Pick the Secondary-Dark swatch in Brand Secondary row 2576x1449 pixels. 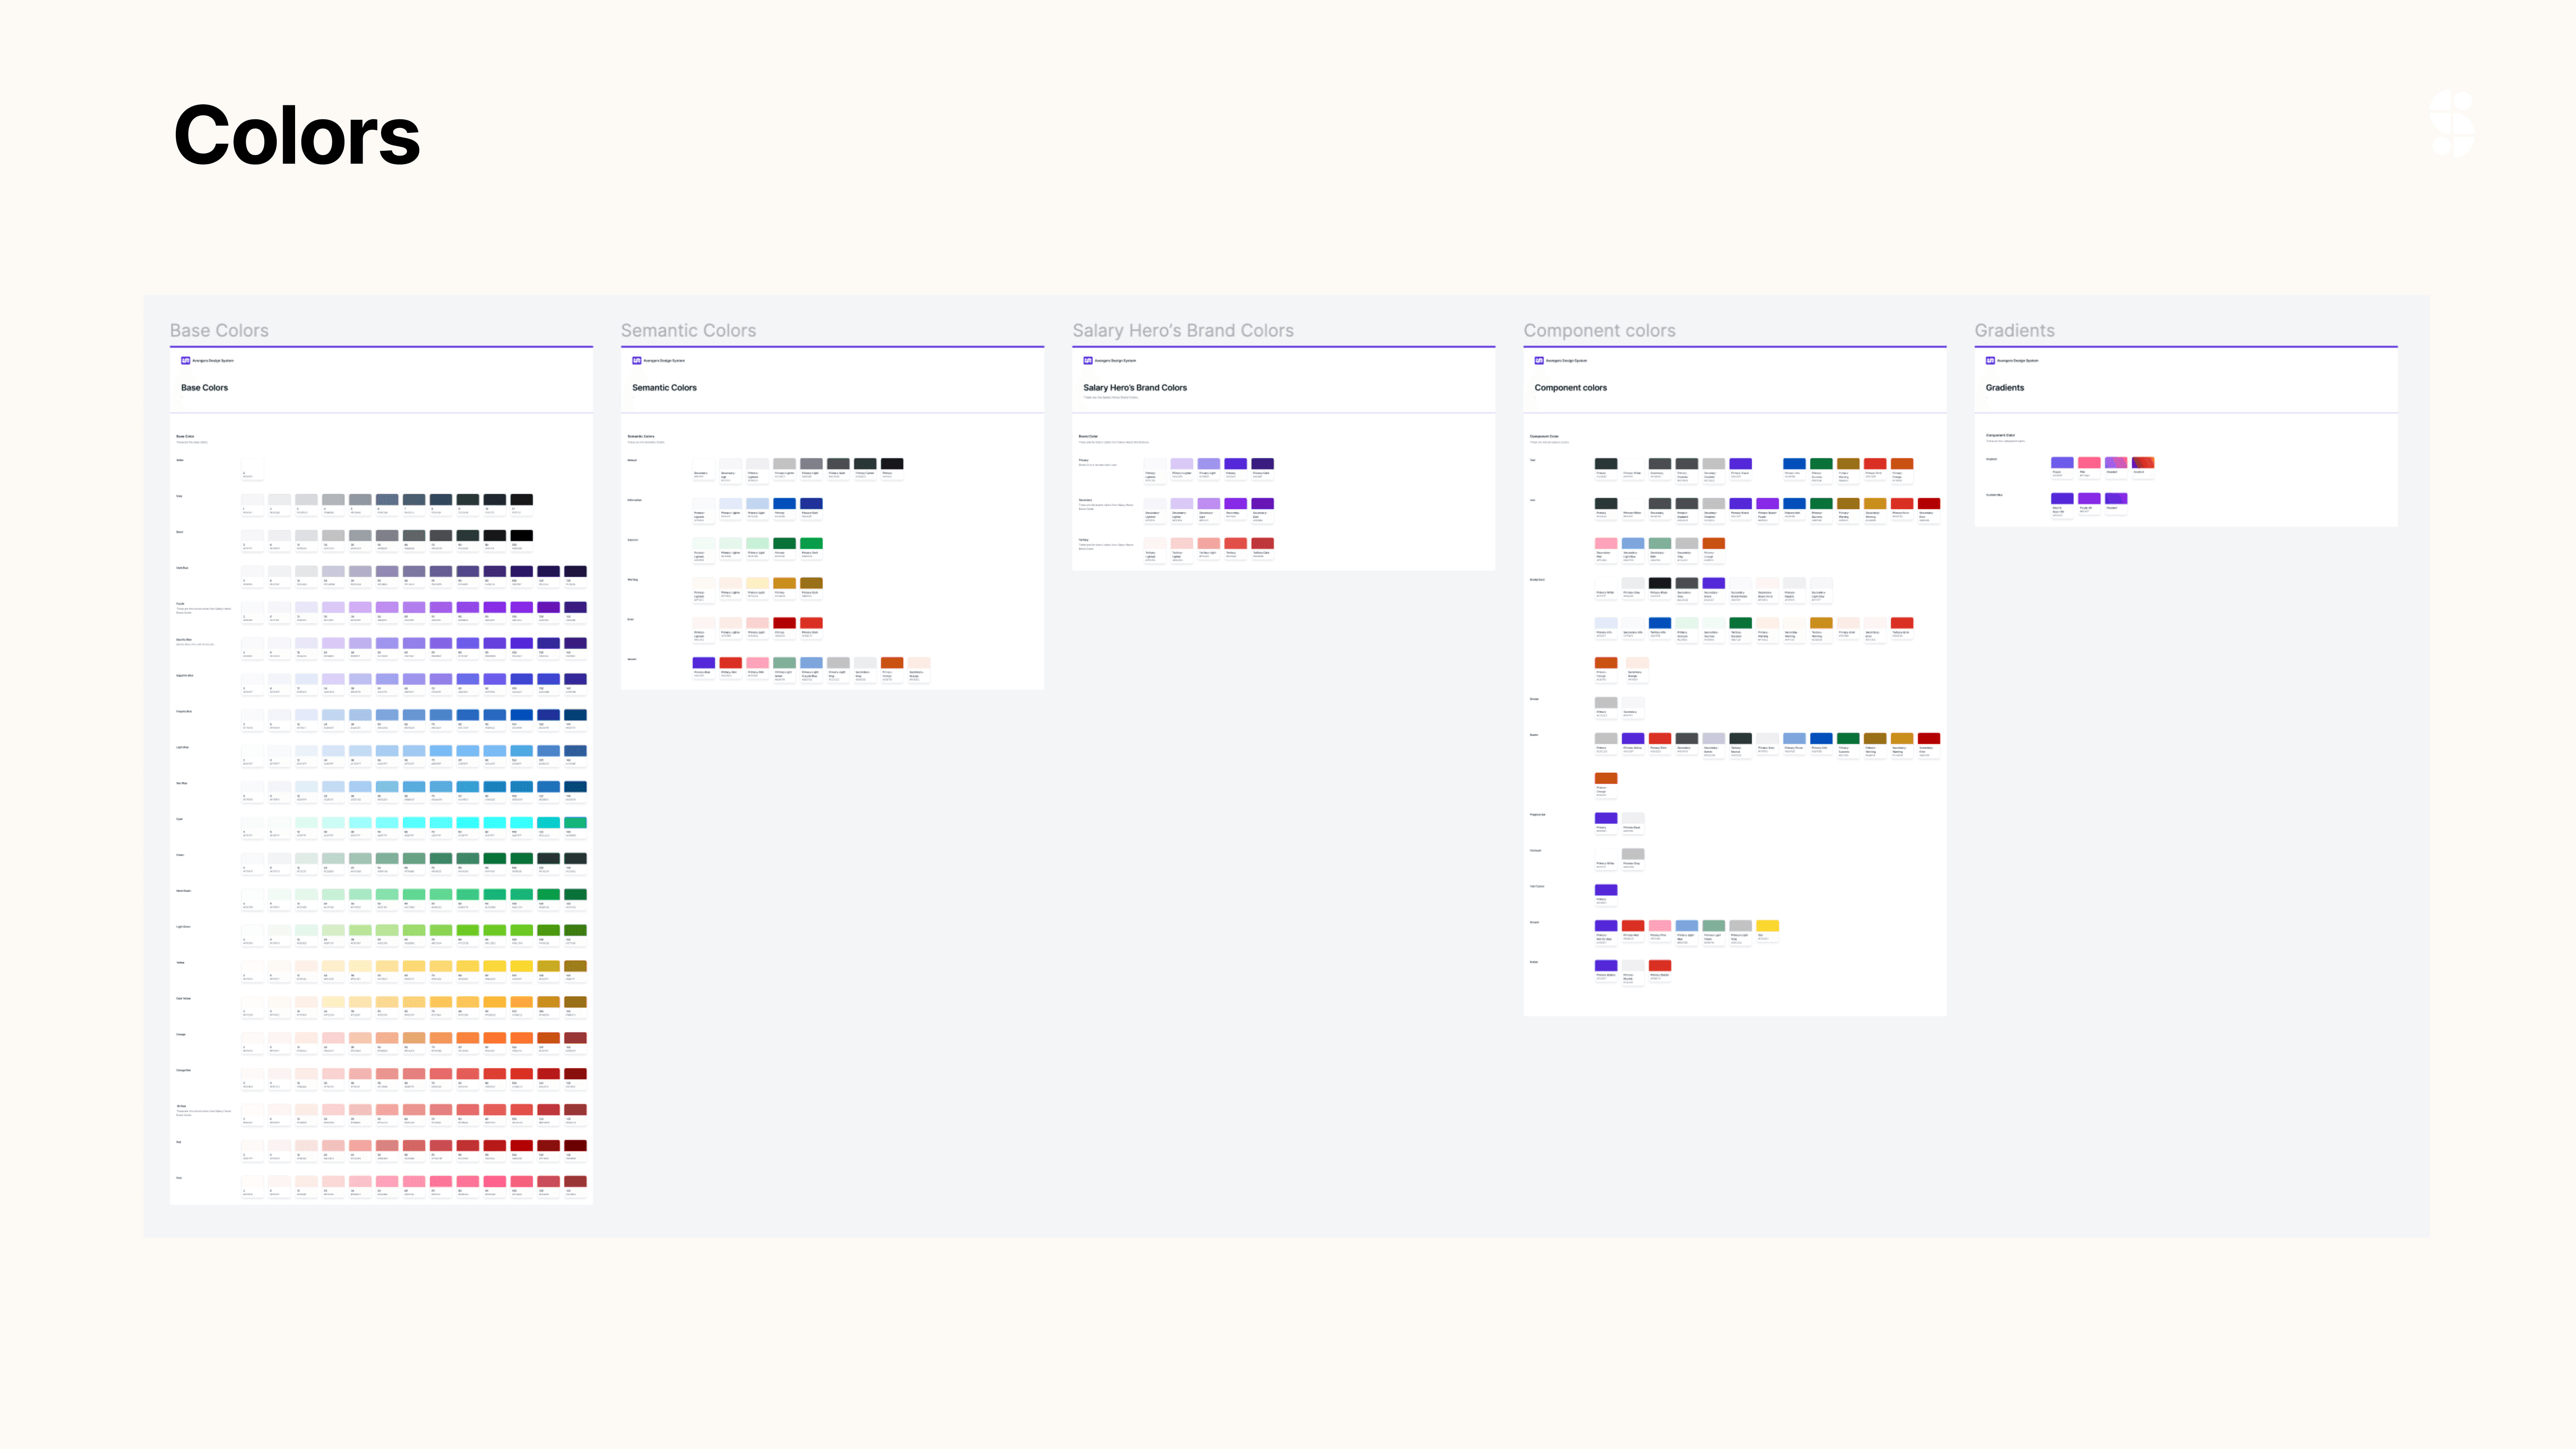[1263, 504]
